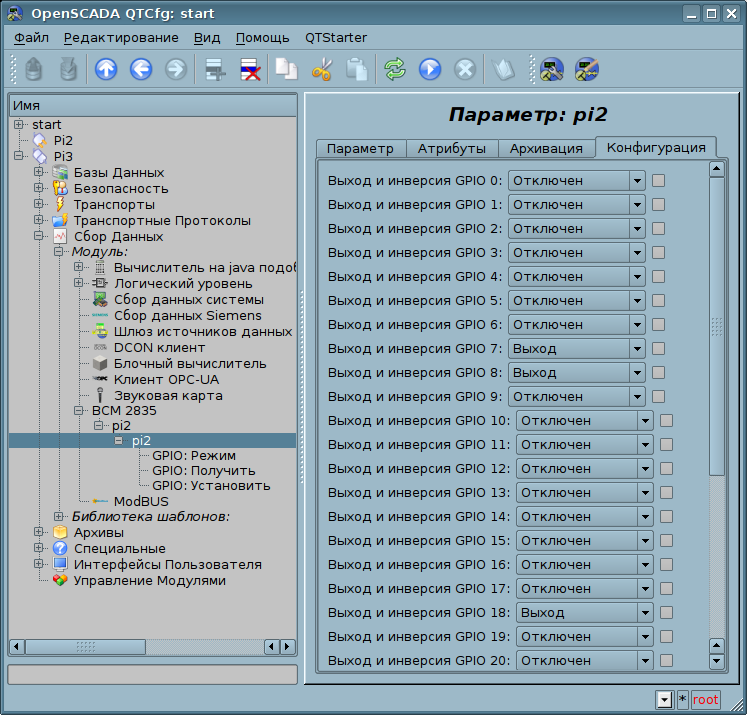Viewport: 747px width, 715px height.
Task: Click the Add item toolbar icon
Action: [214, 69]
